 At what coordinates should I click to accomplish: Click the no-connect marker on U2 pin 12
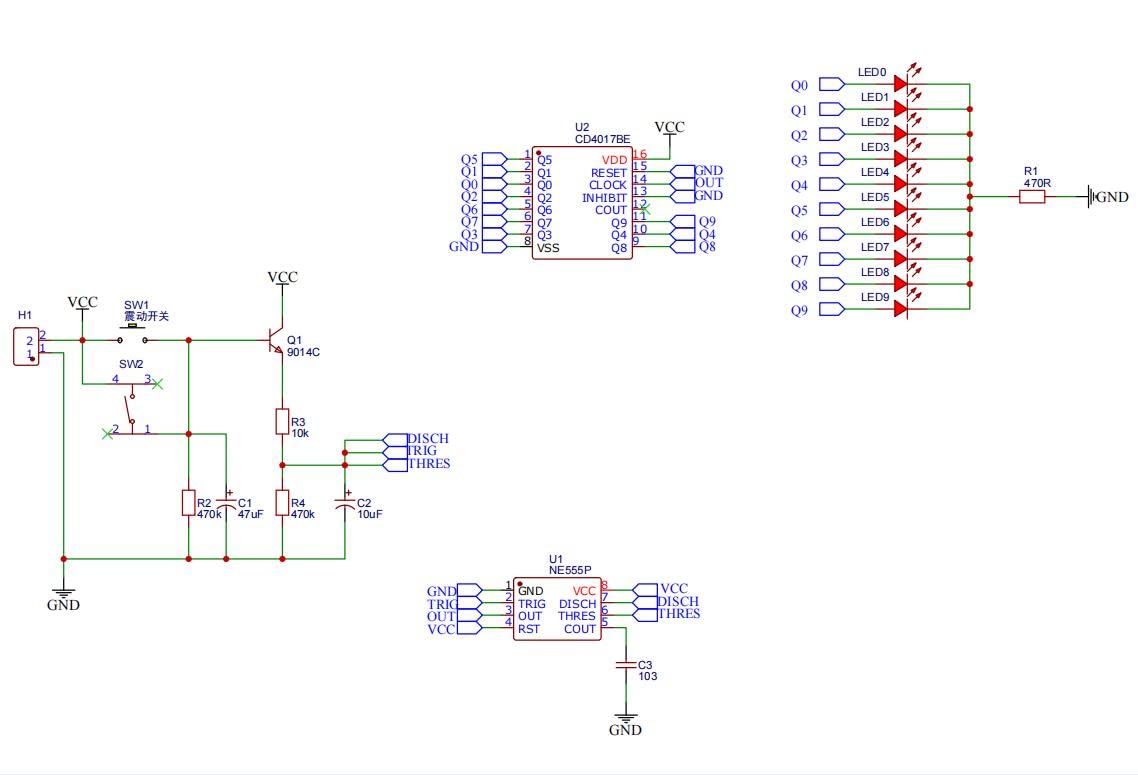tap(645, 209)
